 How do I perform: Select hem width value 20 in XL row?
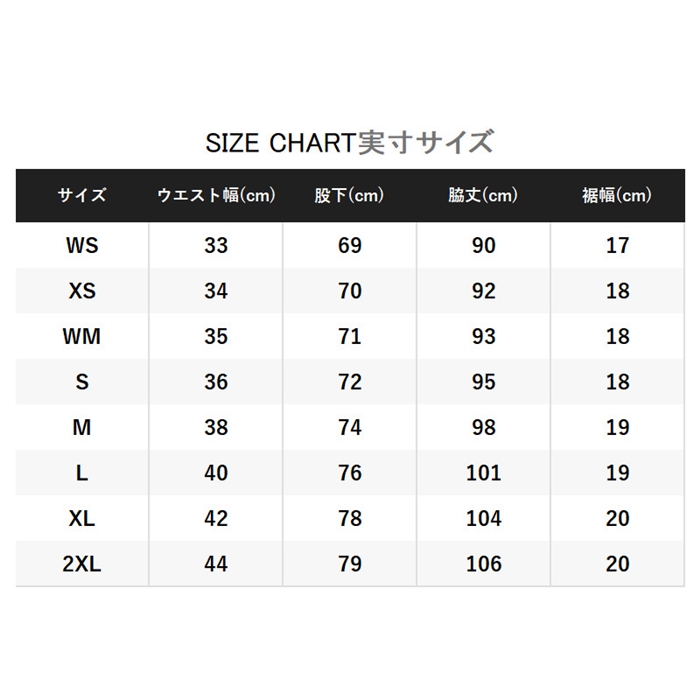coord(617,518)
